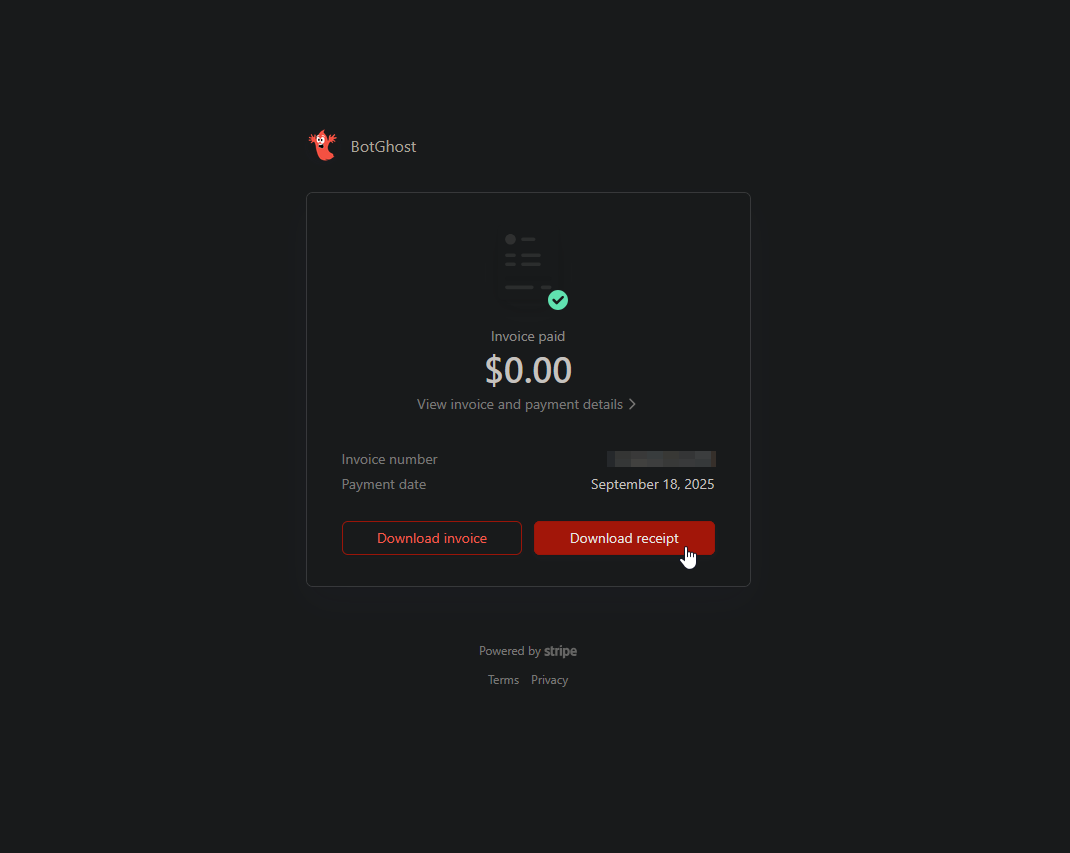Click the invoice document illustration icon
The width and height of the screenshot is (1070, 853).
point(528,269)
